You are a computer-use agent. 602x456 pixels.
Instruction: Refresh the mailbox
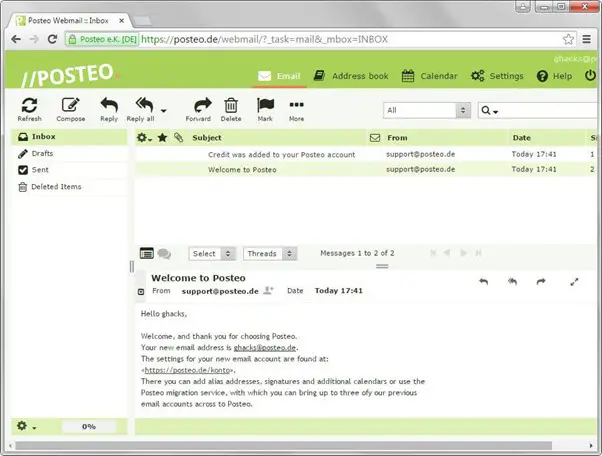point(29,110)
